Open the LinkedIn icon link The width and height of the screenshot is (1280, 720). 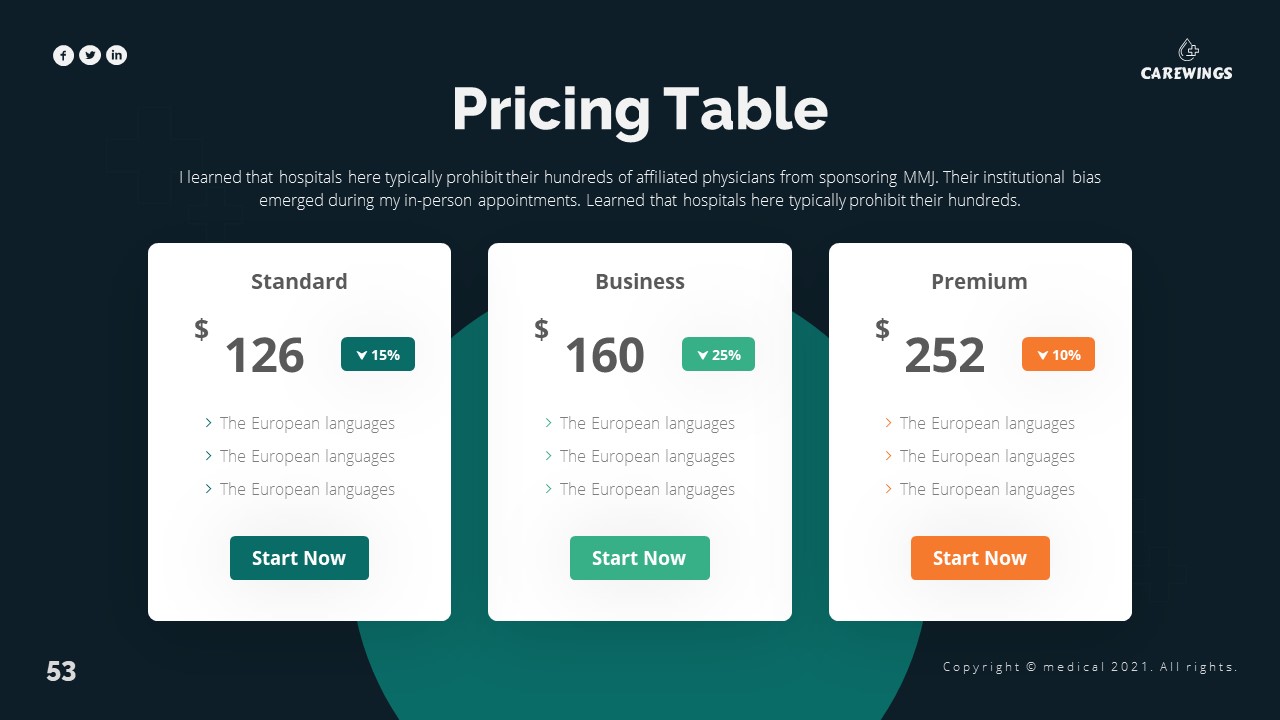coord(117,56)
